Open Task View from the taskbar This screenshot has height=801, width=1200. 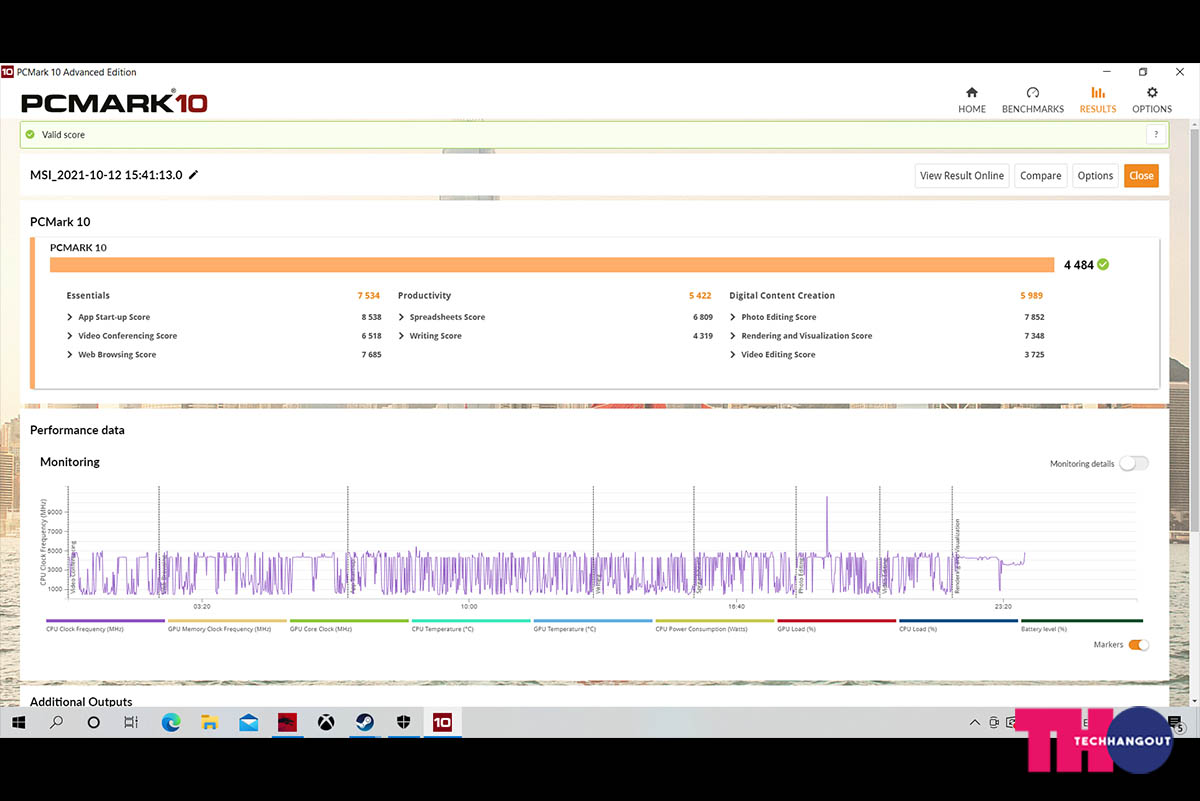click(131, 722)
